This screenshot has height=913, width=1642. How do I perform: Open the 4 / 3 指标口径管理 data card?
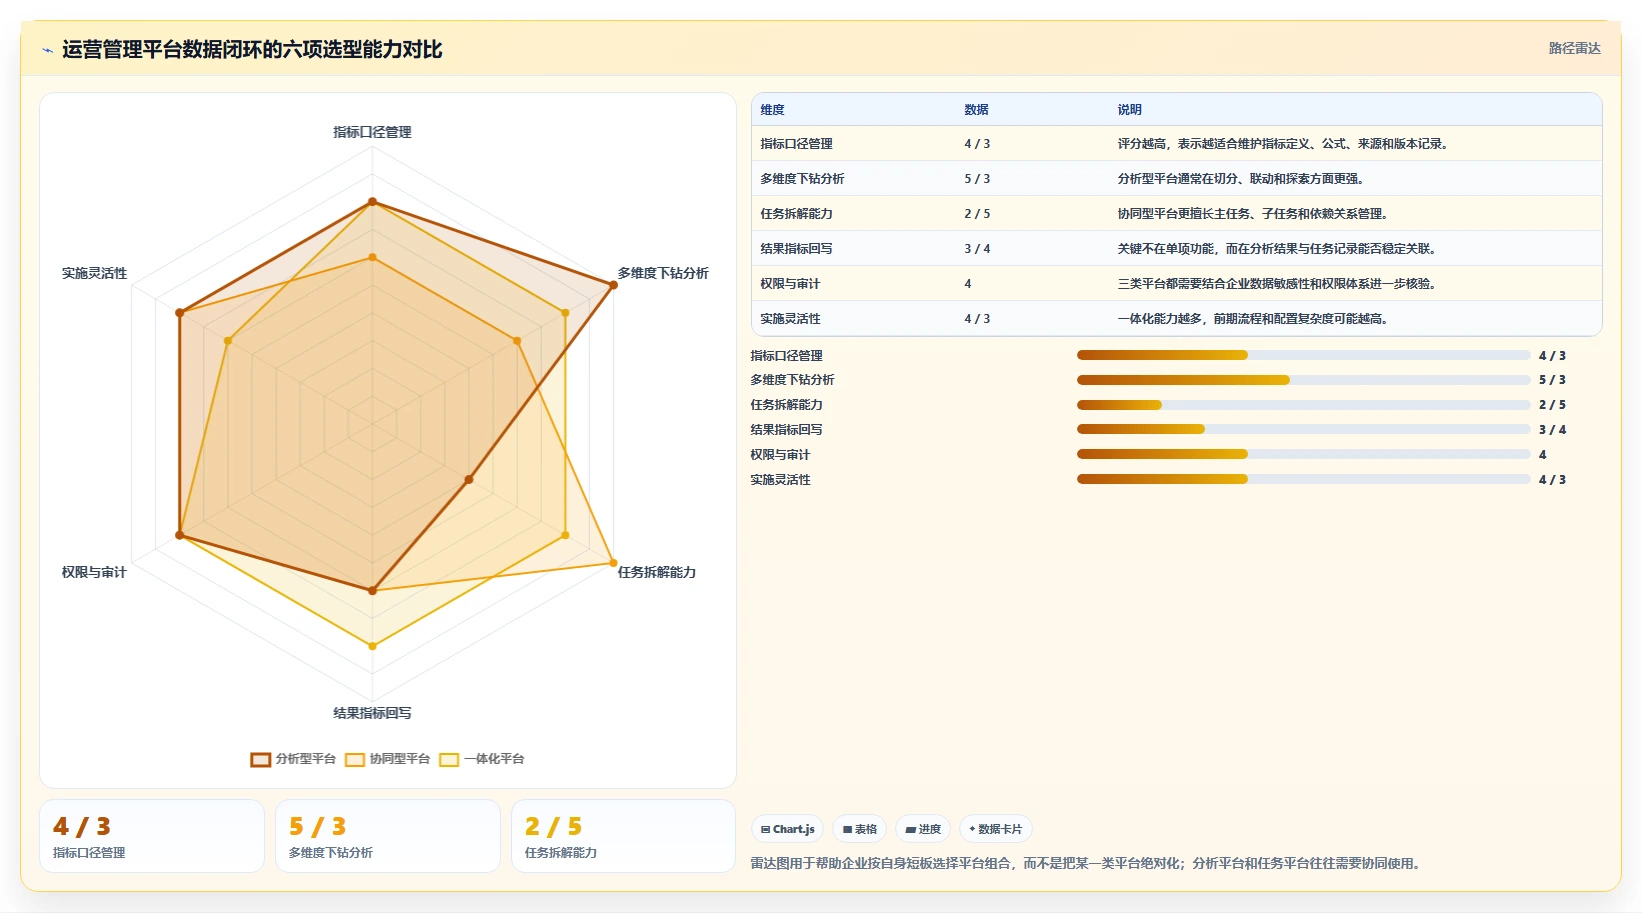pyautogui.click(x=152, y=836)
